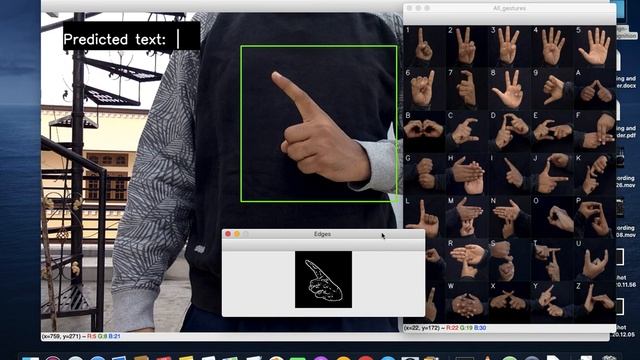This screenshot has width=640, height=360.
Task: Tap the T sign language tile
Action: 552,260
